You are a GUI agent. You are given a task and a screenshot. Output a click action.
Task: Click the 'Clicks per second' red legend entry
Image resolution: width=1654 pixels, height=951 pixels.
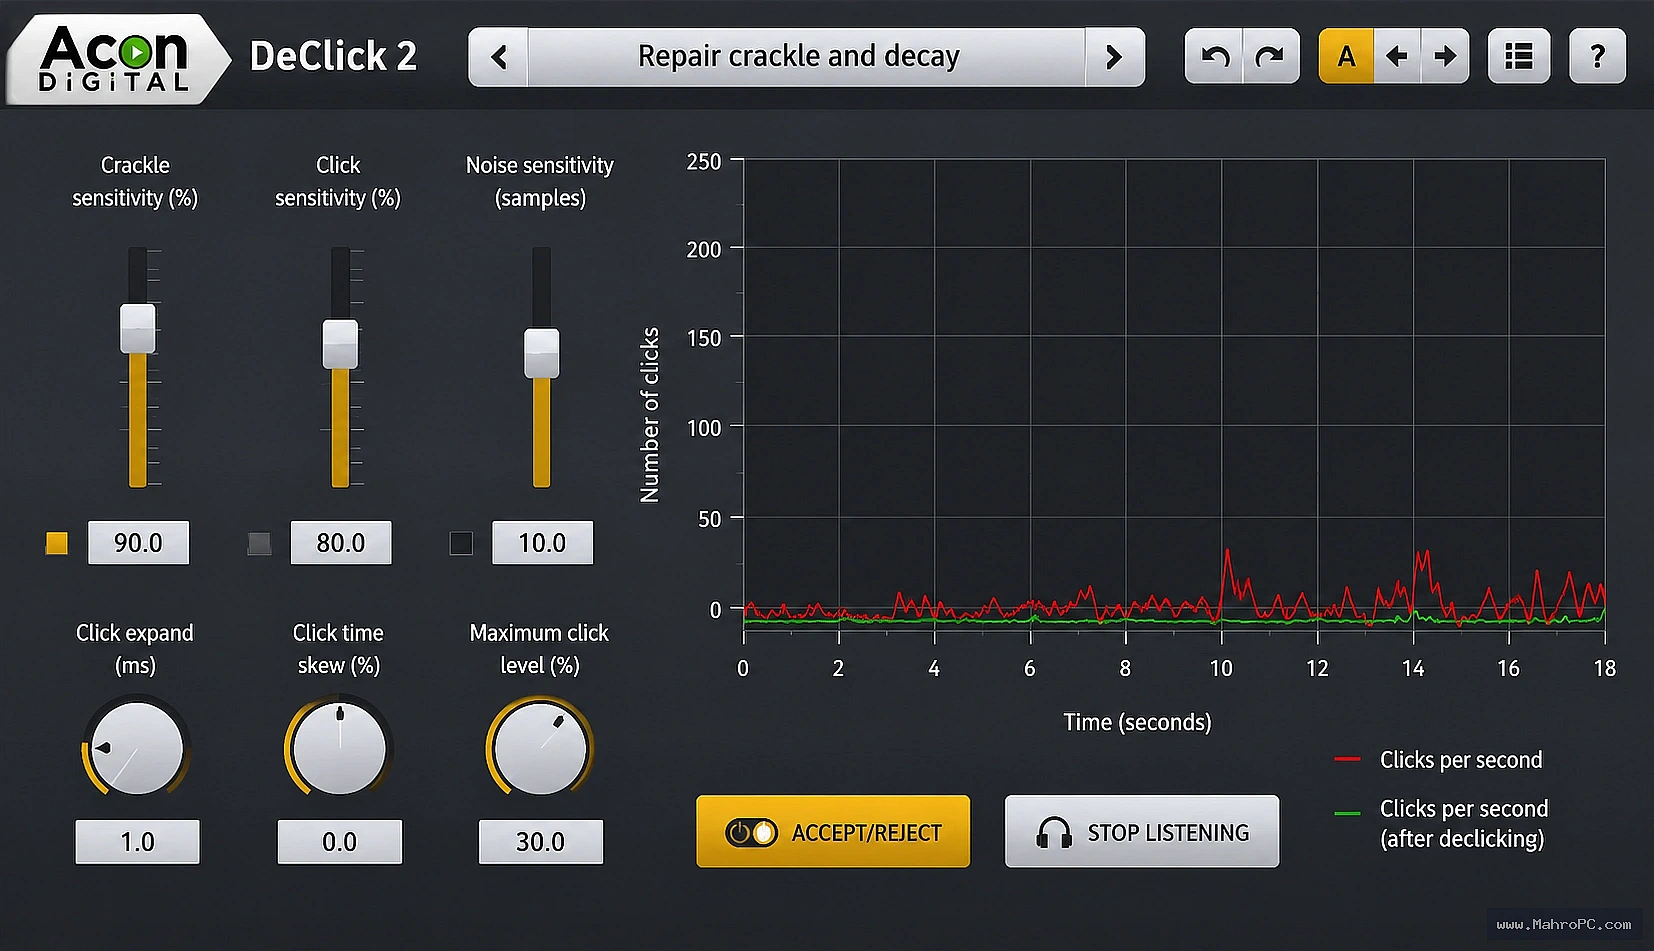pos(1438,760)
